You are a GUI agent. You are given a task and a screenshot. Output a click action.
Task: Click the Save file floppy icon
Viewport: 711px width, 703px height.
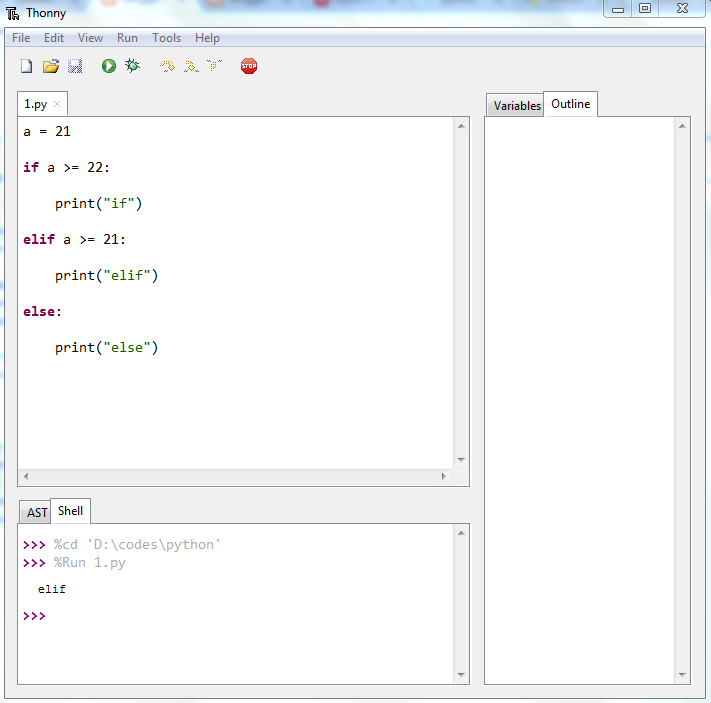[x=75, y=66]
